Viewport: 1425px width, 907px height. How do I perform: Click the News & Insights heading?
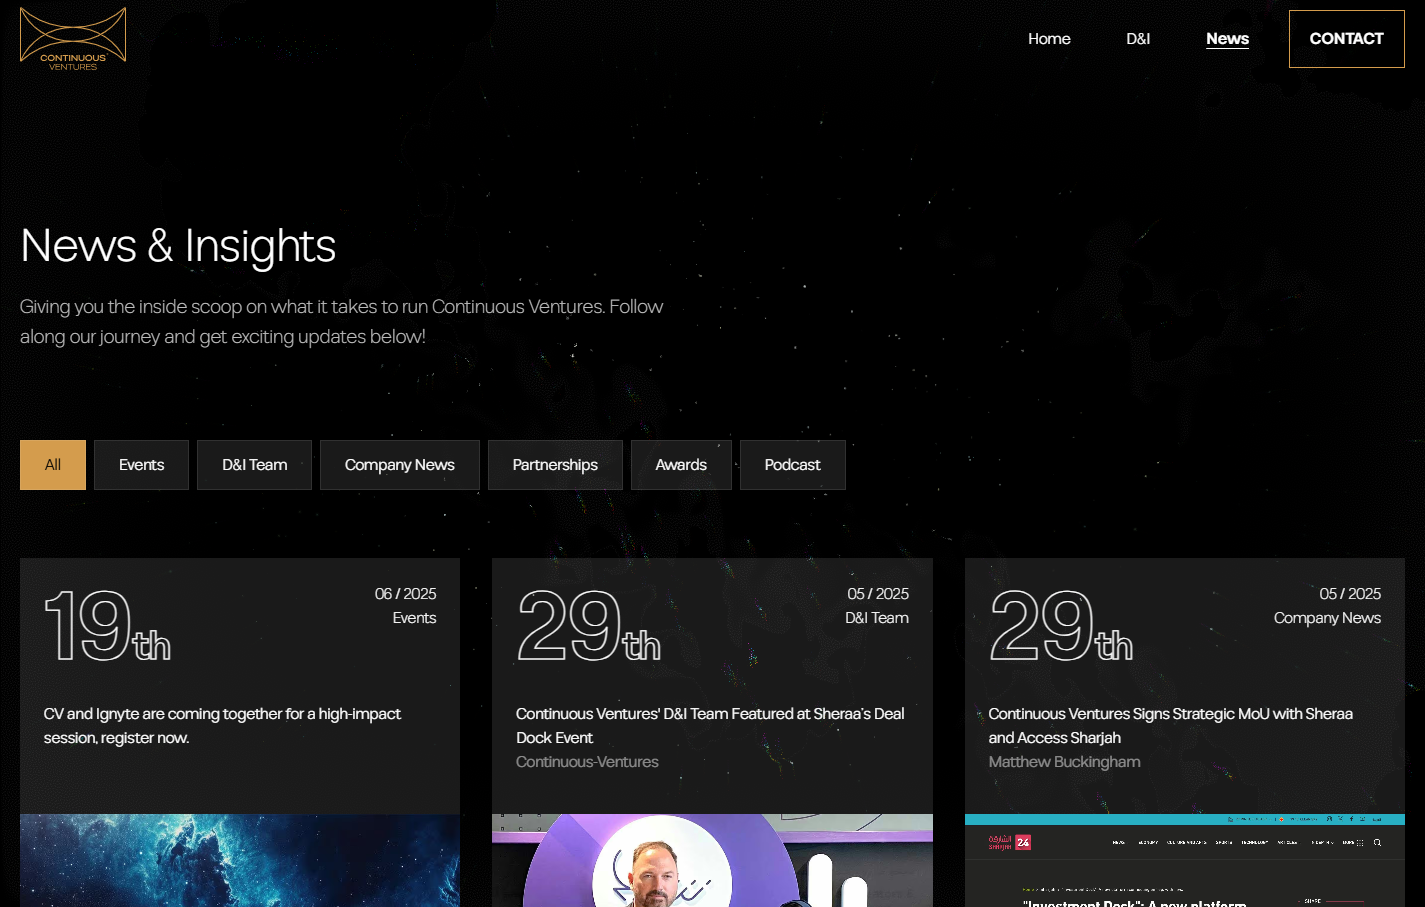click(x=178, y=246)
